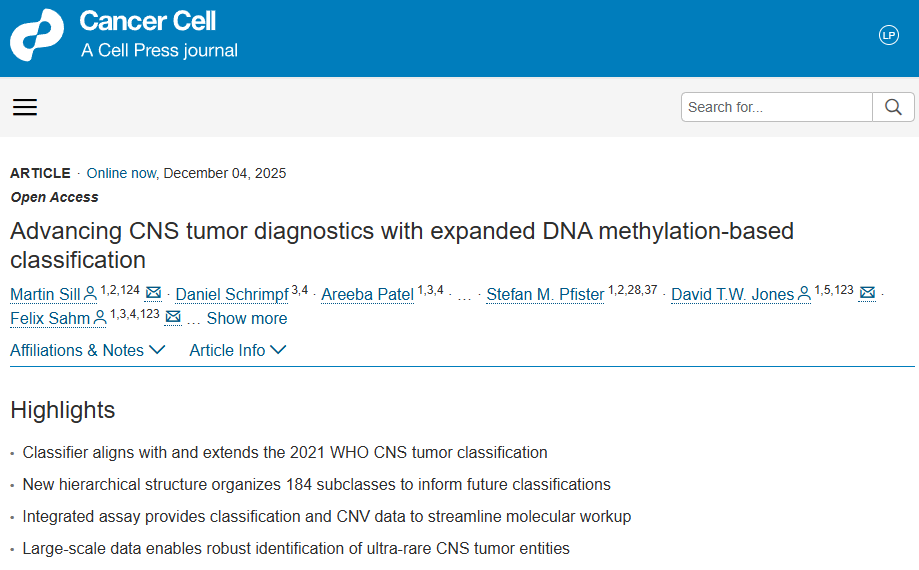The height and width of the screenshot is (570, 919).
Task: Show more authors in the list
Action: 246,318
